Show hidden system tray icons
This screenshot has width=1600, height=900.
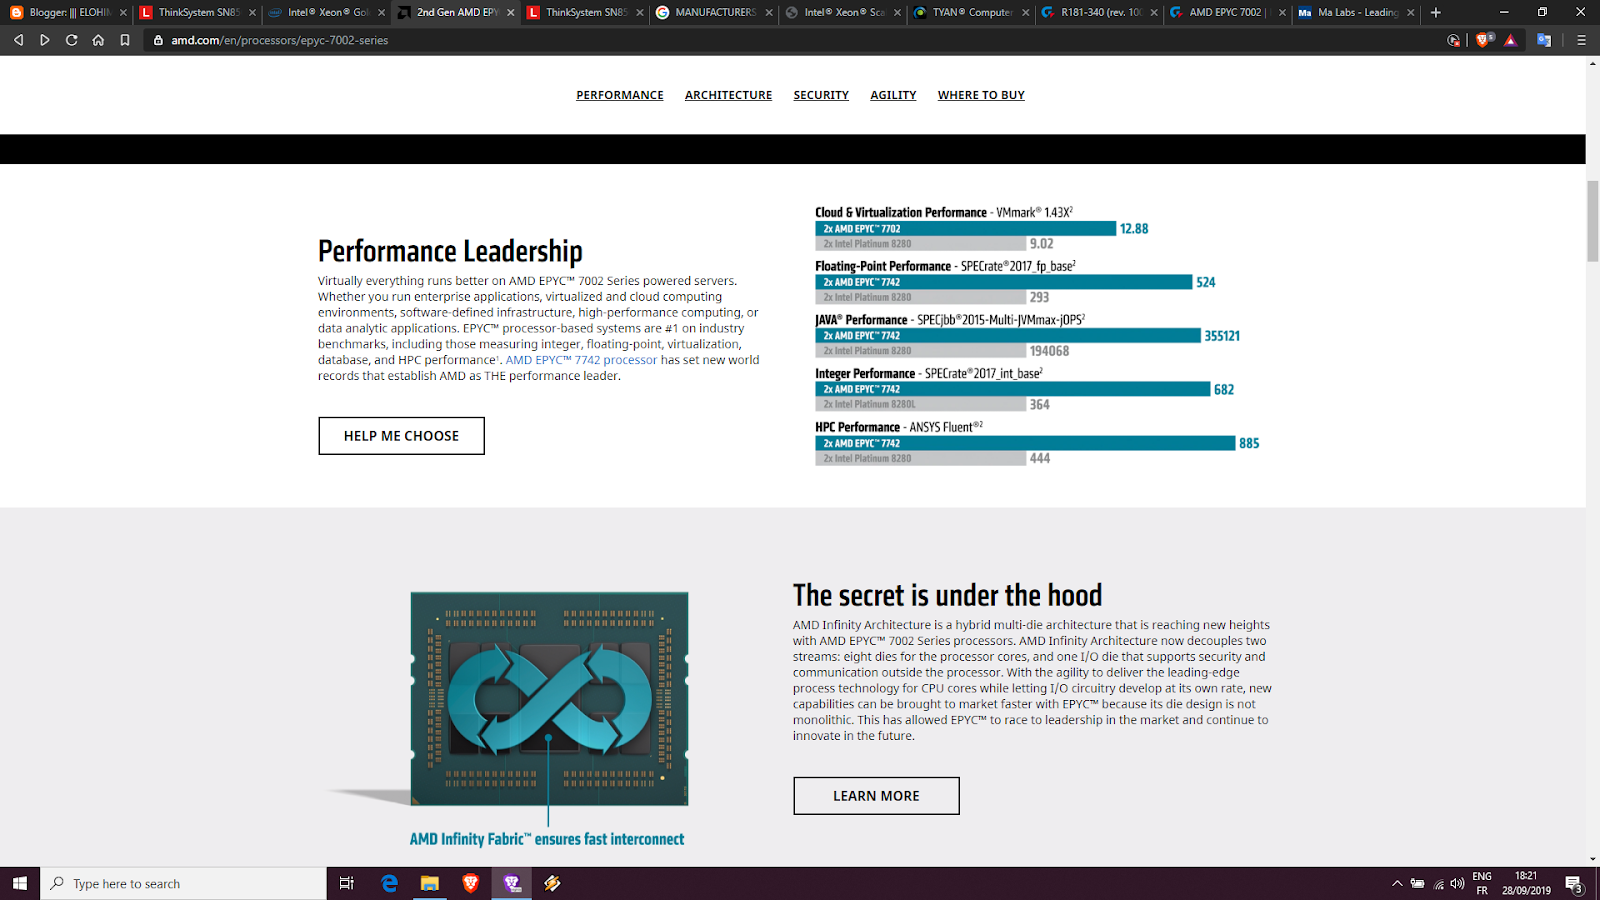coord(1397,883)
